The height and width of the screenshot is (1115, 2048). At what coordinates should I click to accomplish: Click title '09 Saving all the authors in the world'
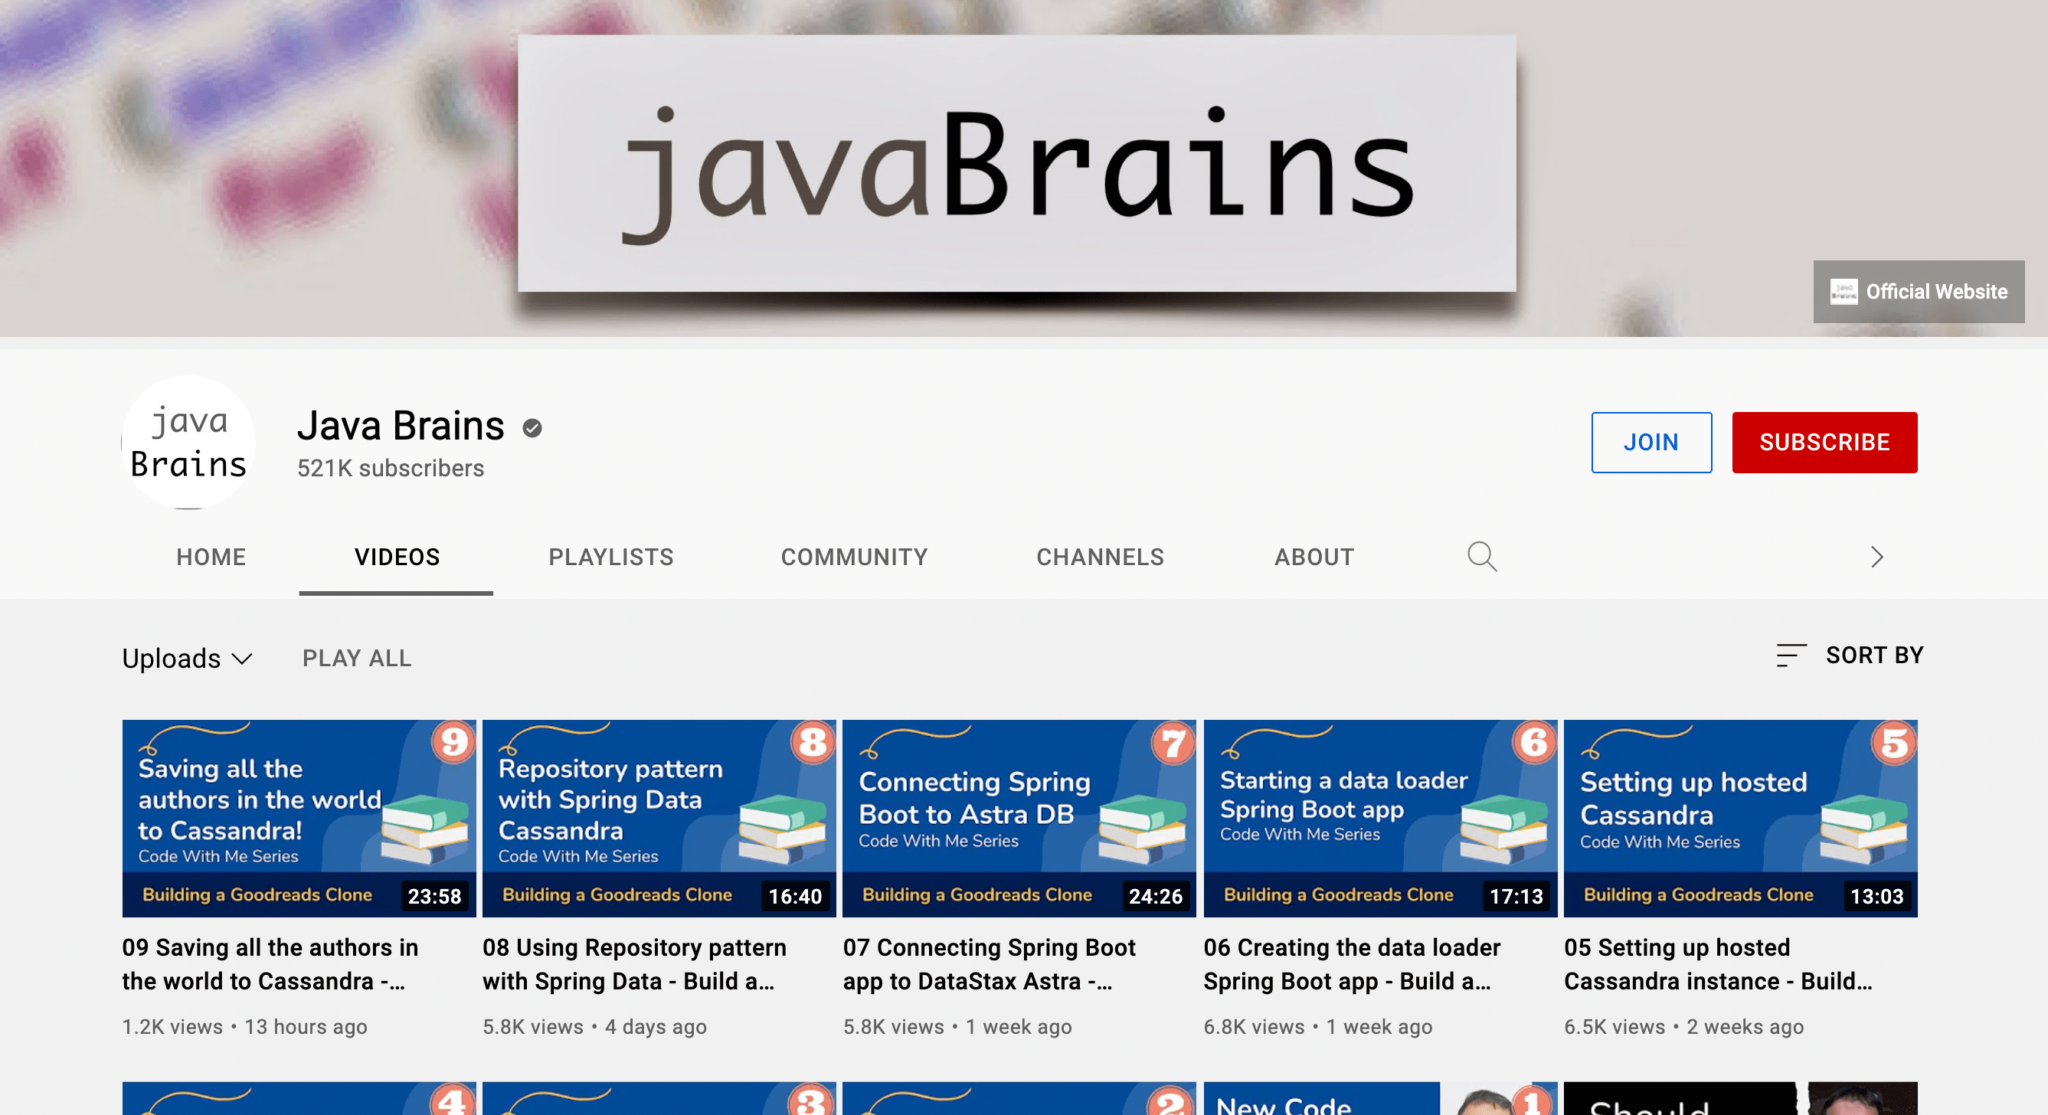click(270, 964)
